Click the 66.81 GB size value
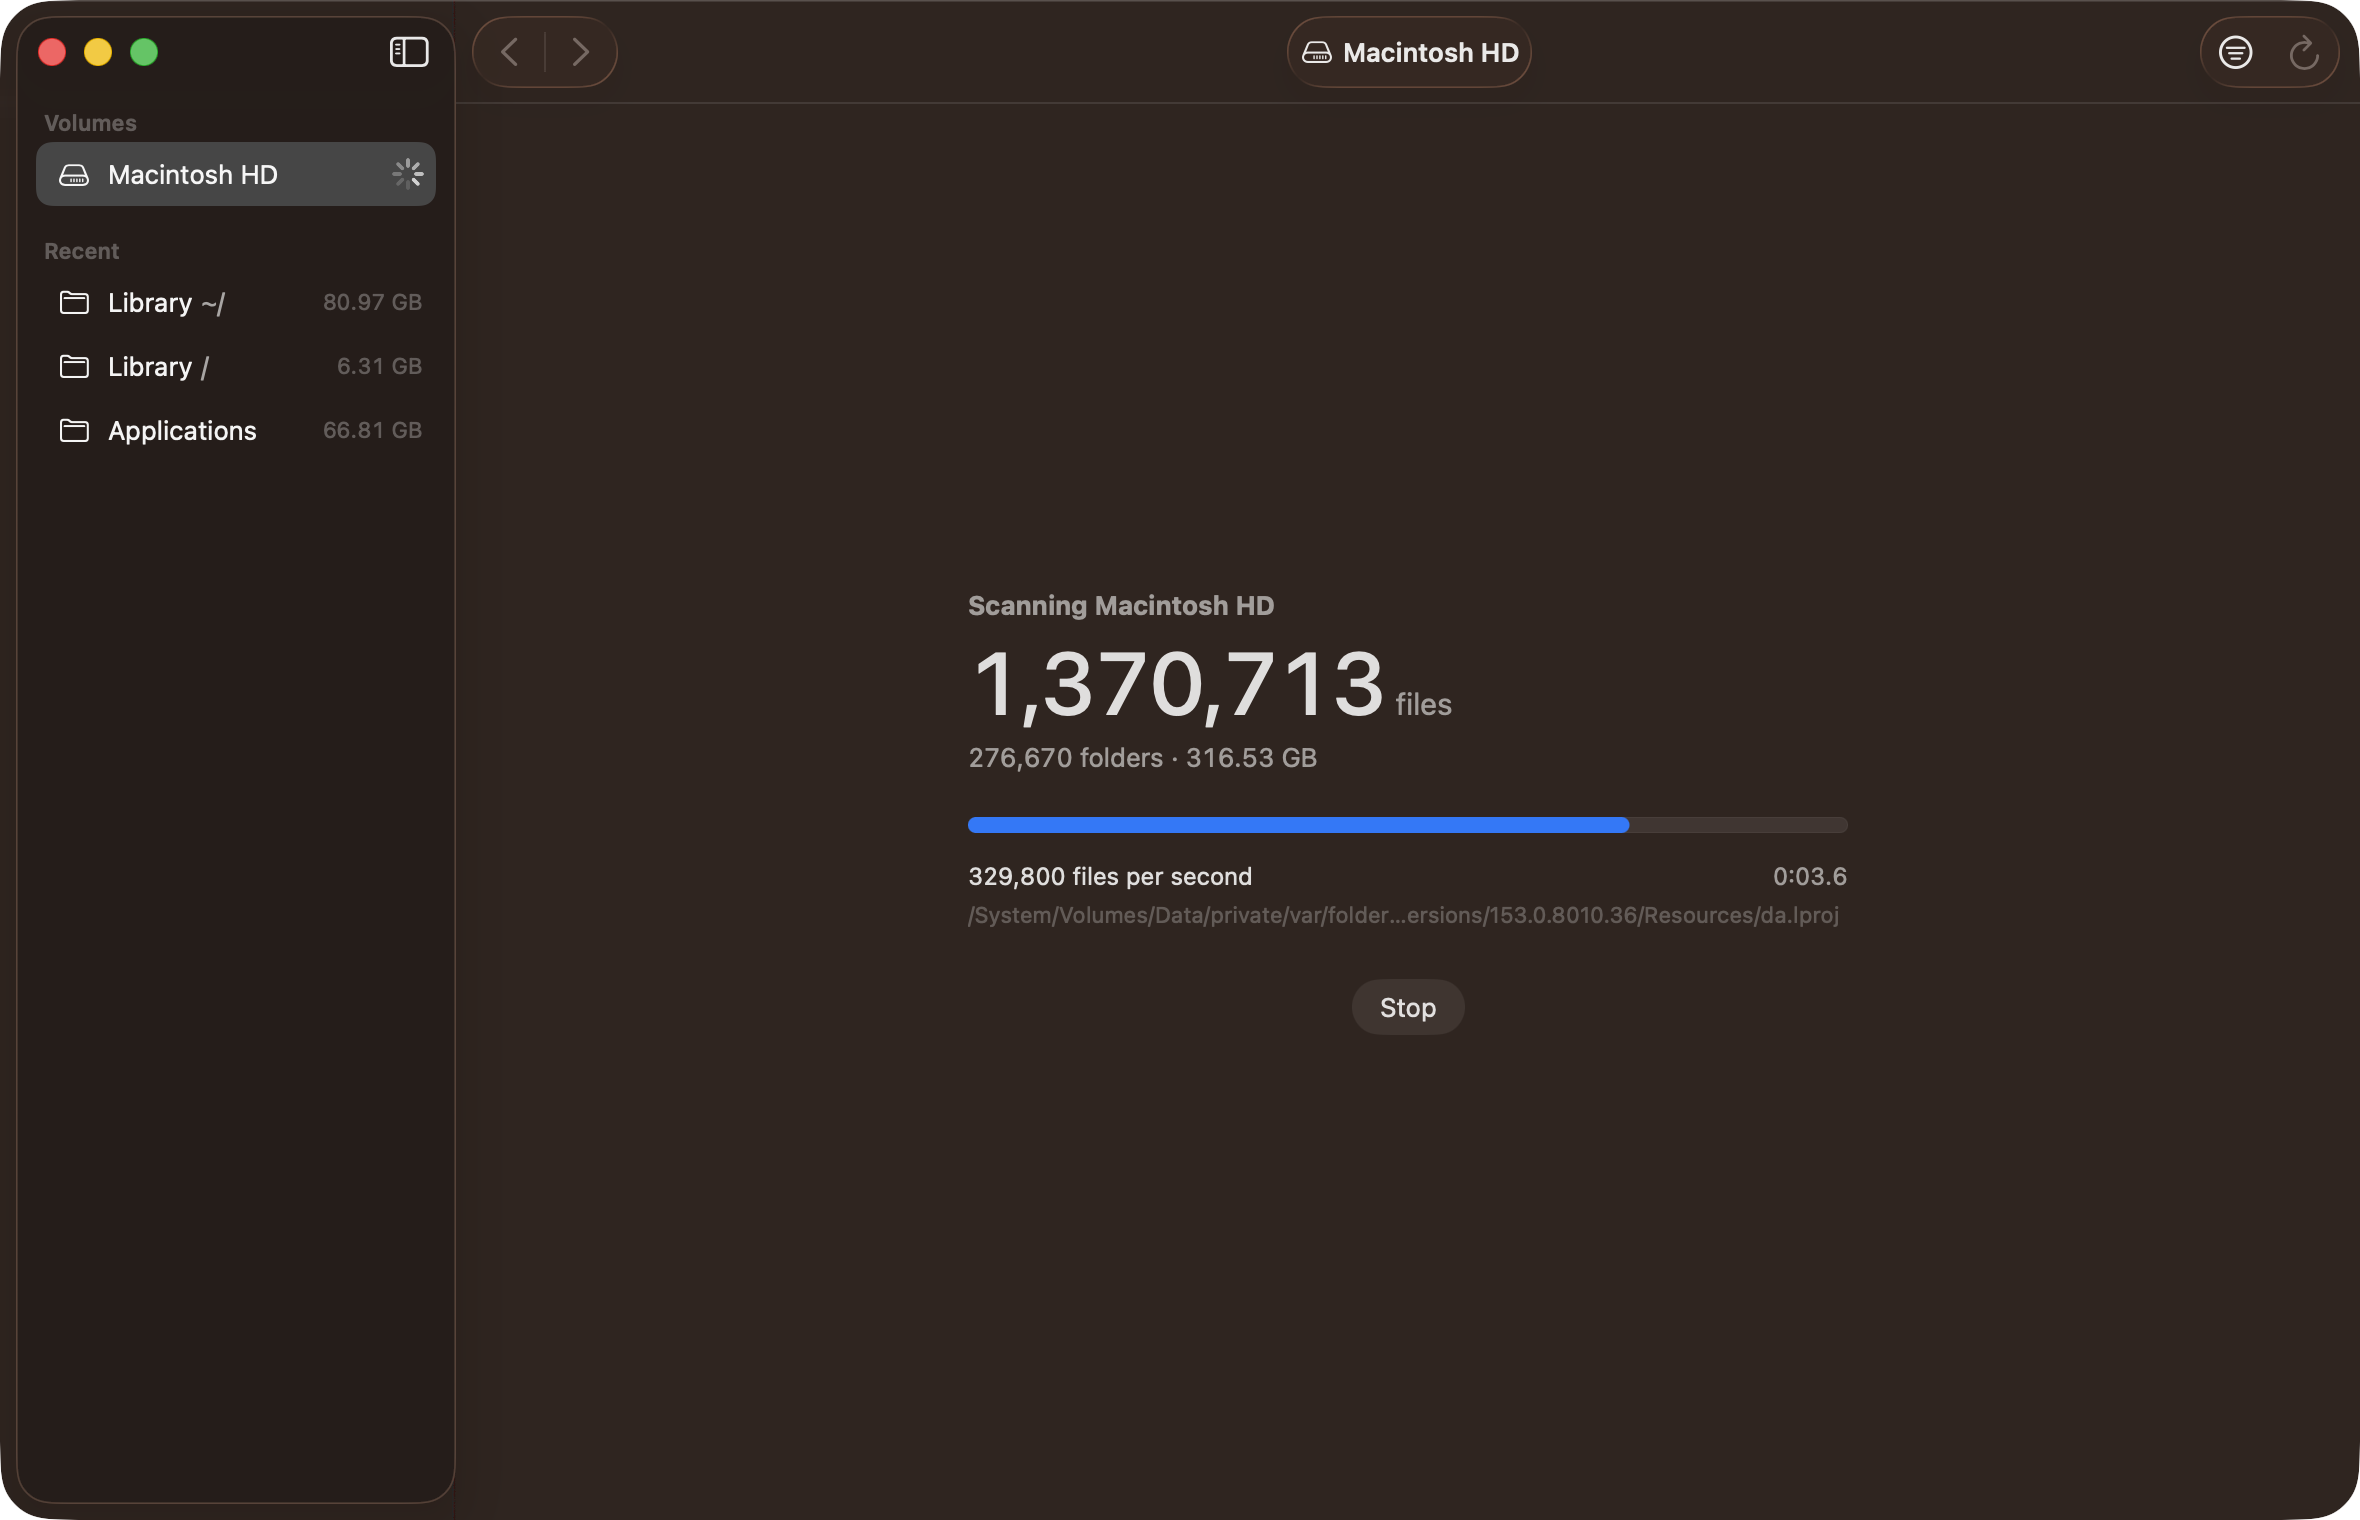The image size is (2360, 1520). (372, 430)
